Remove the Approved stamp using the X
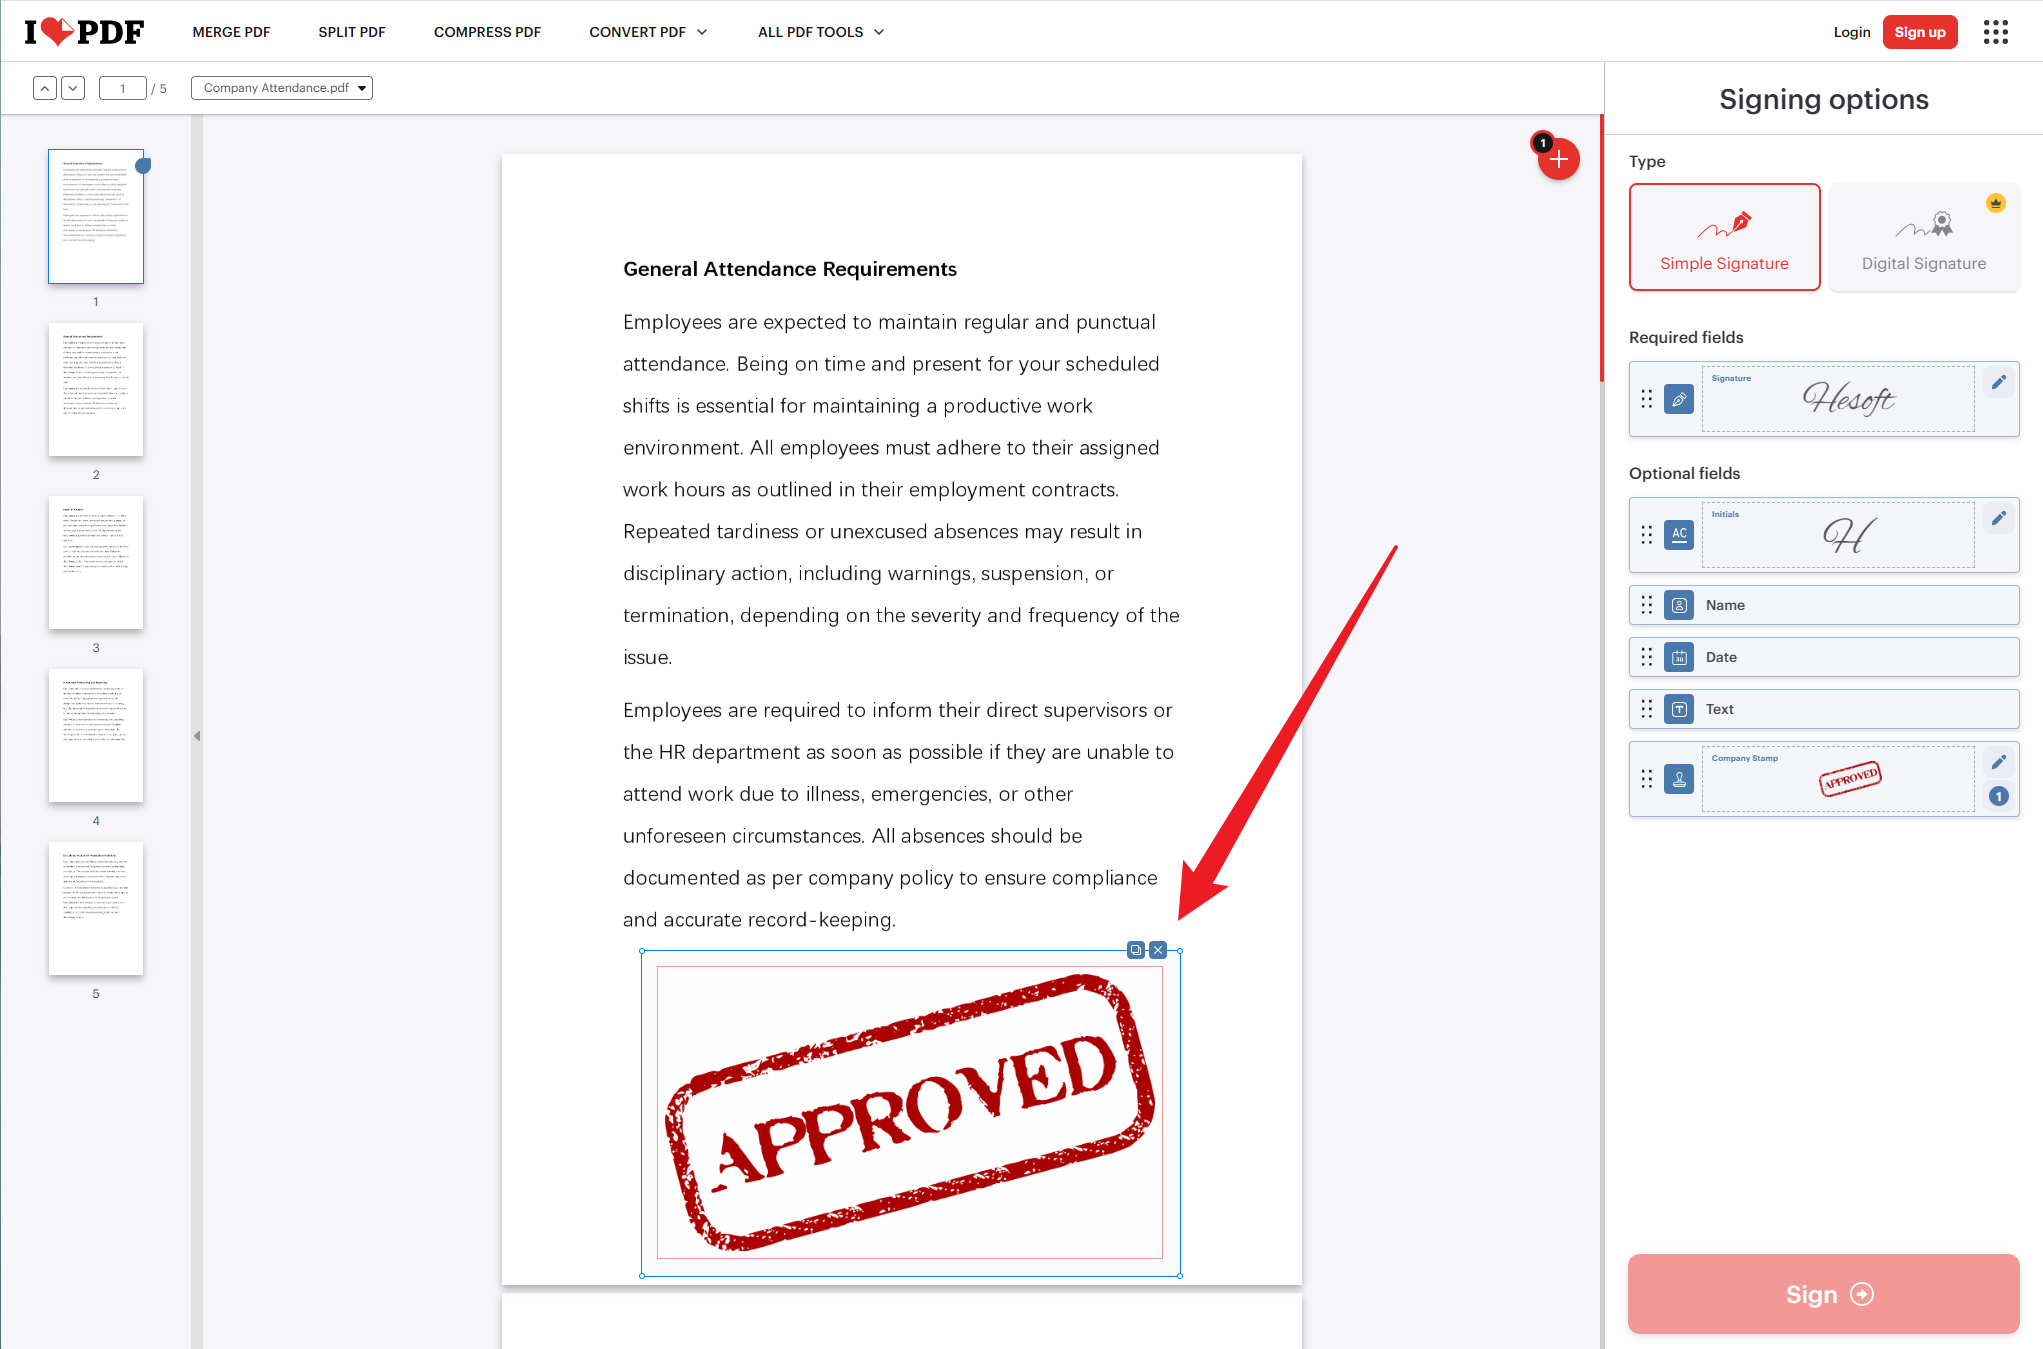The image size is (2043, 1349). coord(1157,950)
